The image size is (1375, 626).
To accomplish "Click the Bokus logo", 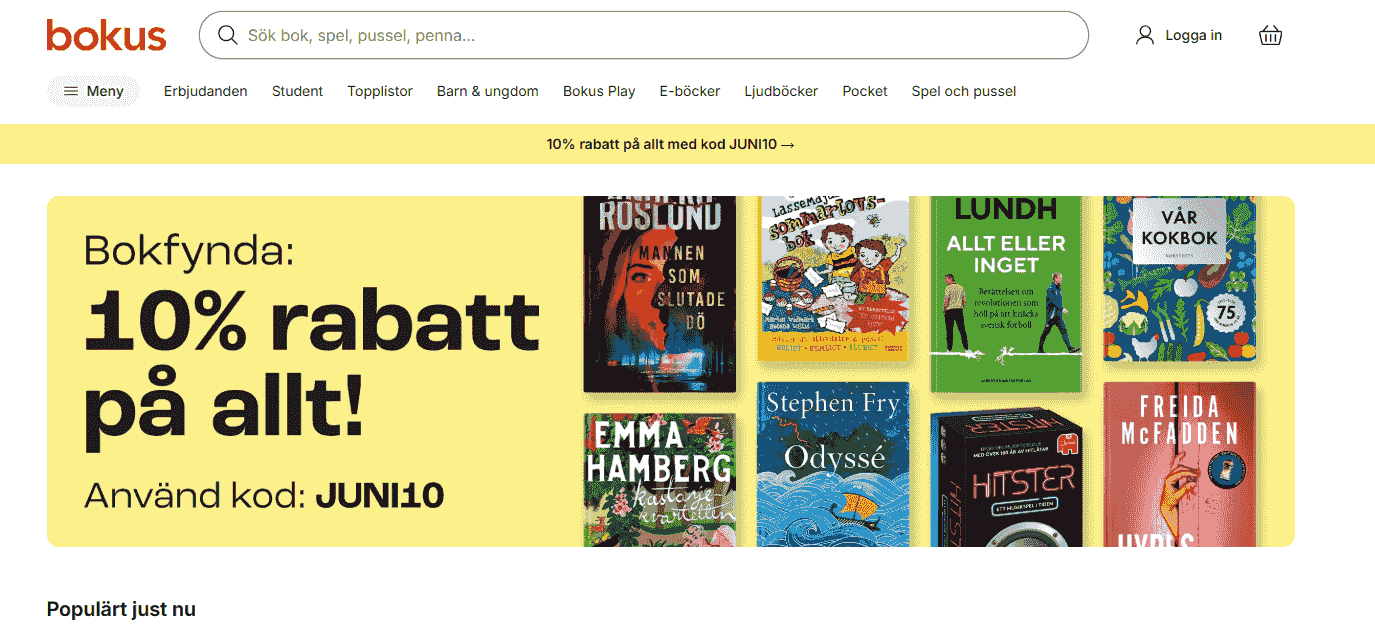I will click(x=106, y=35).
